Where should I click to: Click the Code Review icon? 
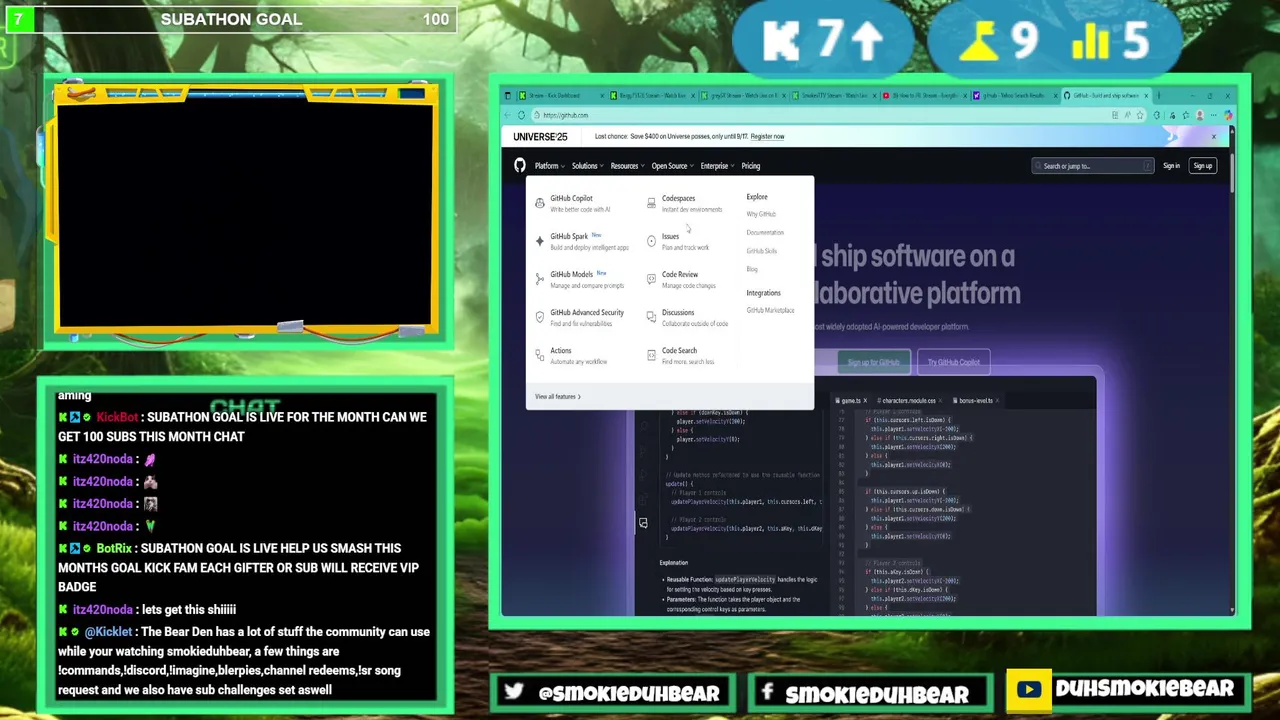[651, 279]
